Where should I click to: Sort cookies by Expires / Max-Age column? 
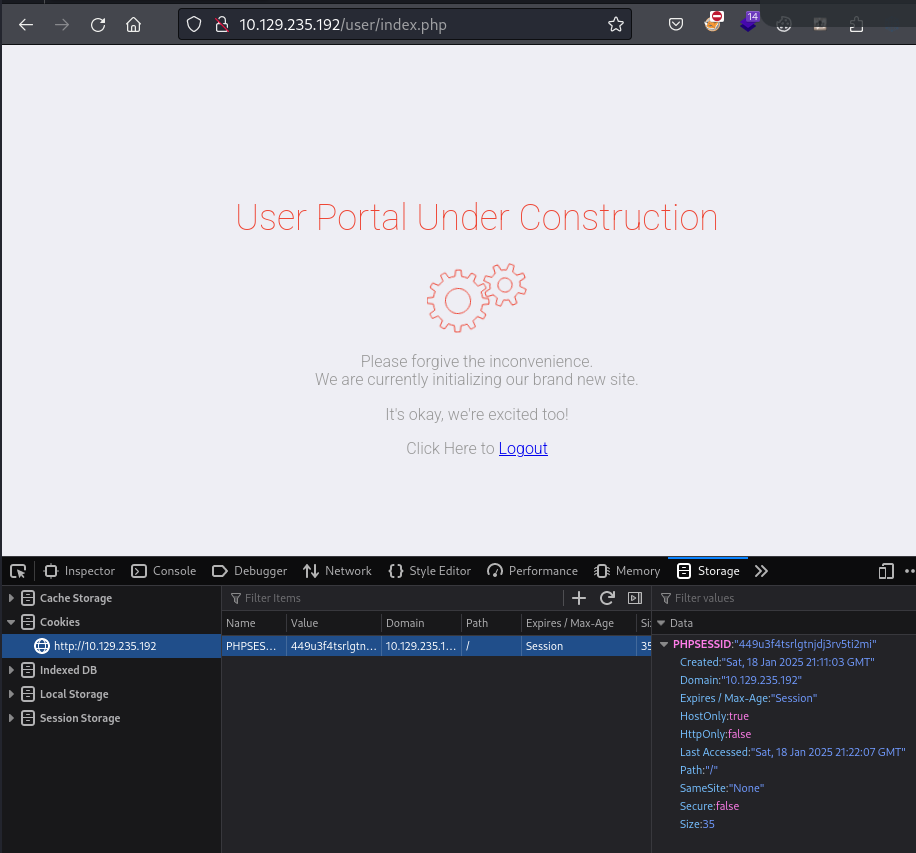click(x=570, y=623)
